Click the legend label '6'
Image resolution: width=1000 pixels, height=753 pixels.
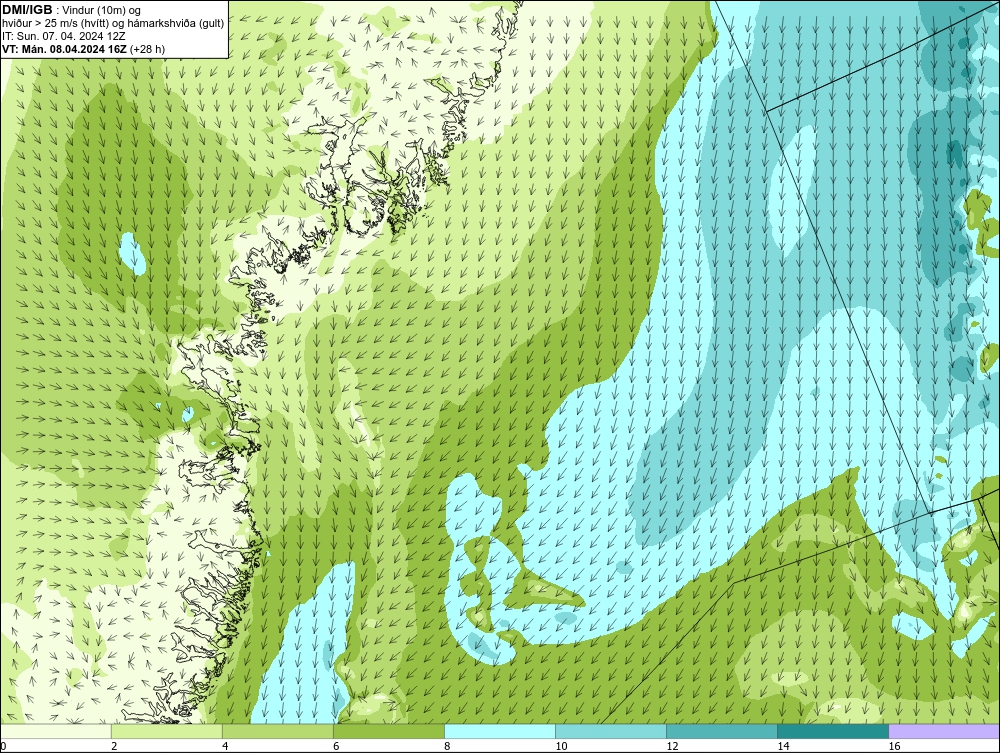336,746
